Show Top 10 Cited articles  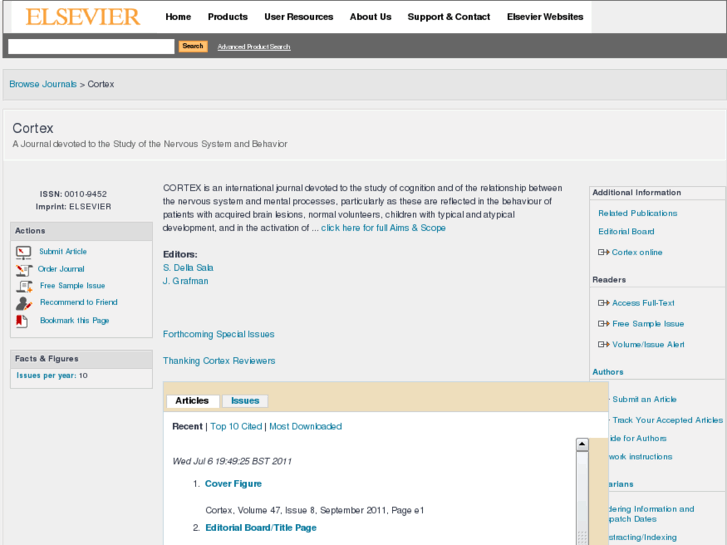click(236, 427)
